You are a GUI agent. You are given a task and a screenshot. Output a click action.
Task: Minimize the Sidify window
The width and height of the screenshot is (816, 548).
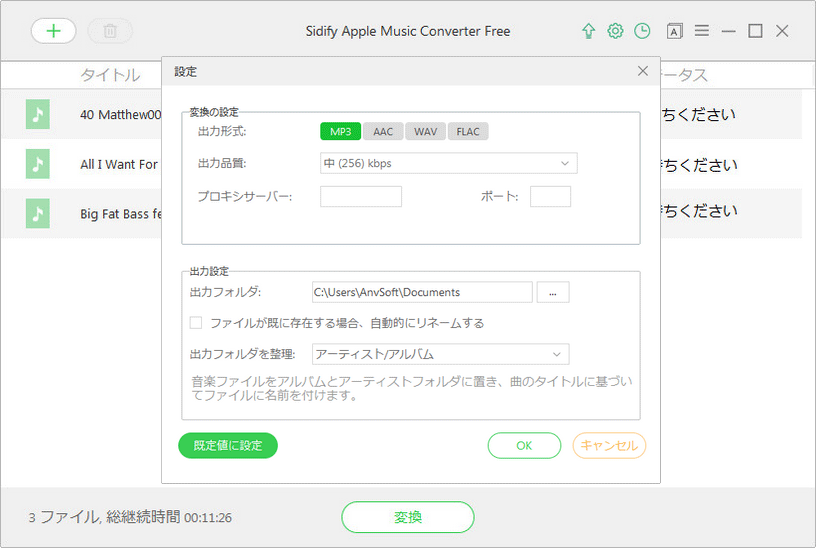pos(729,31)
